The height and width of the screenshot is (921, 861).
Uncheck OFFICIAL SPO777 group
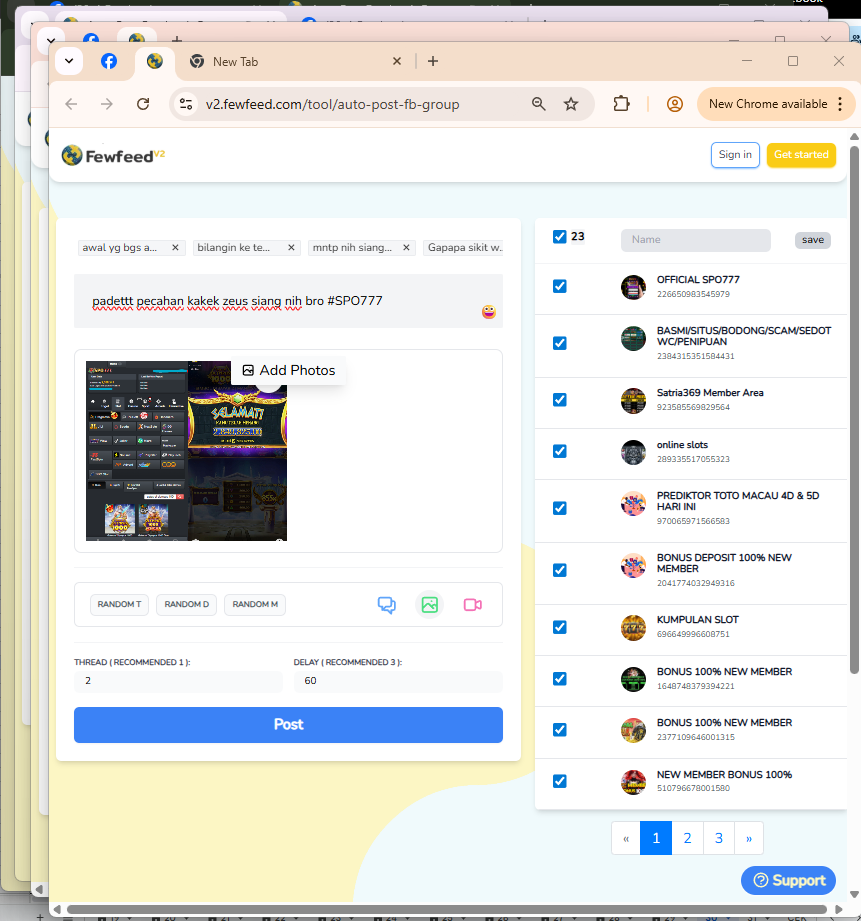560,287
